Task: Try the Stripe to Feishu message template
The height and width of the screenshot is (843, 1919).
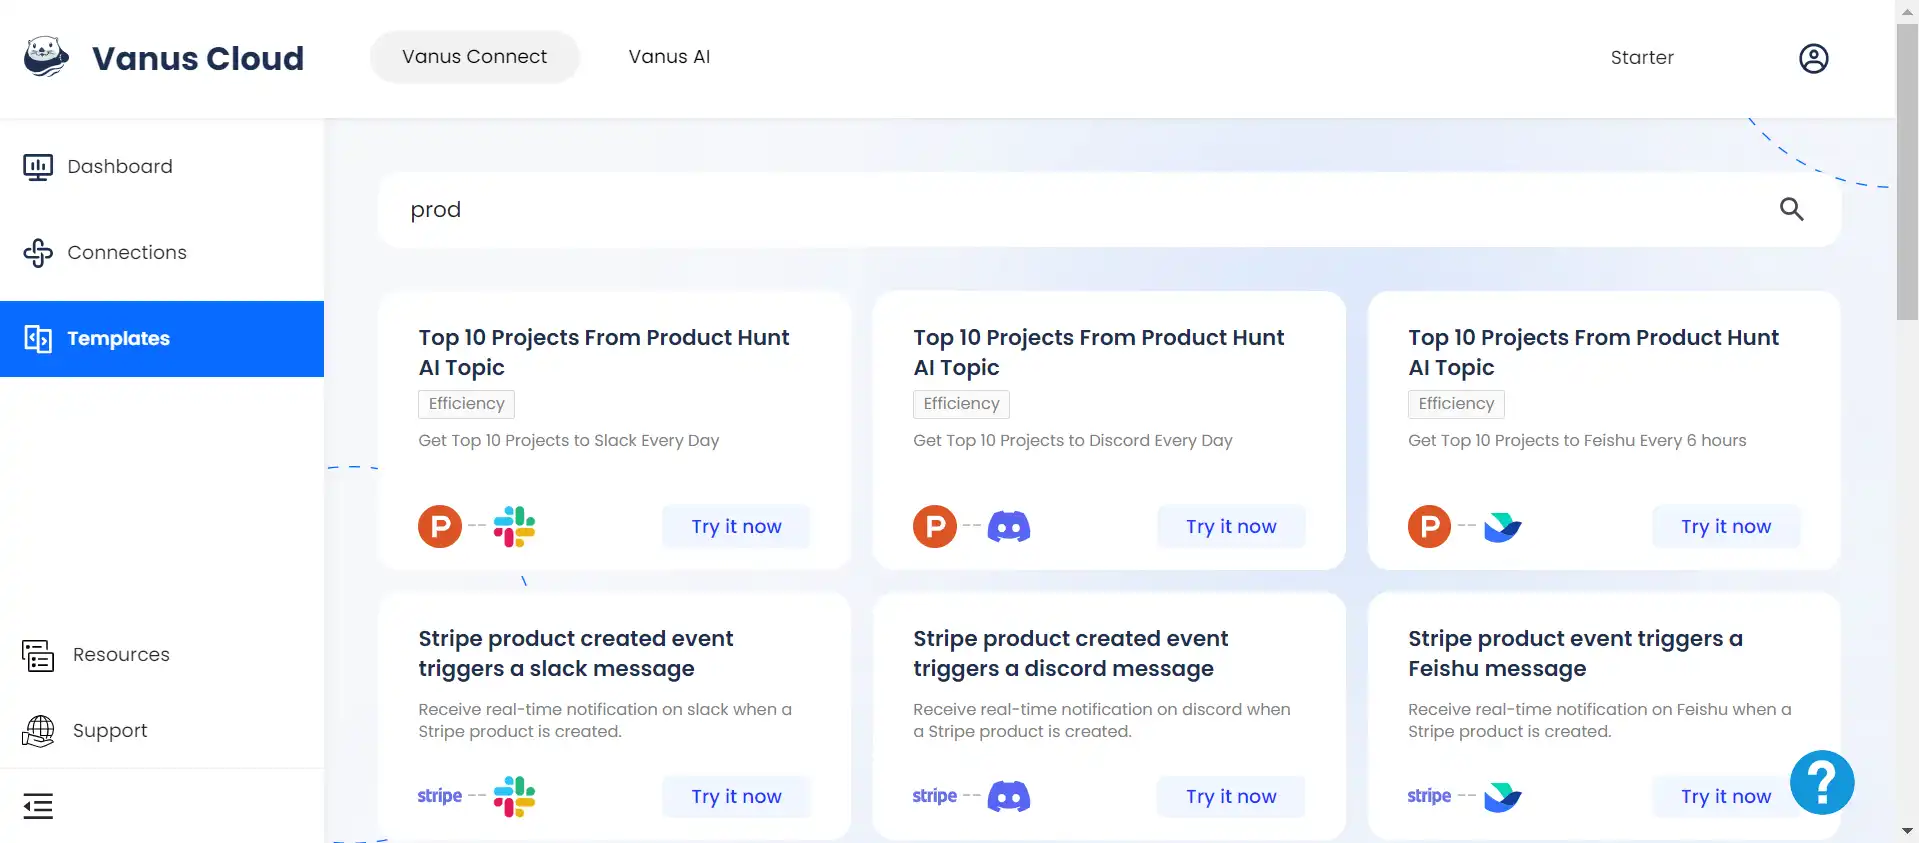Action: point(1726,796)
